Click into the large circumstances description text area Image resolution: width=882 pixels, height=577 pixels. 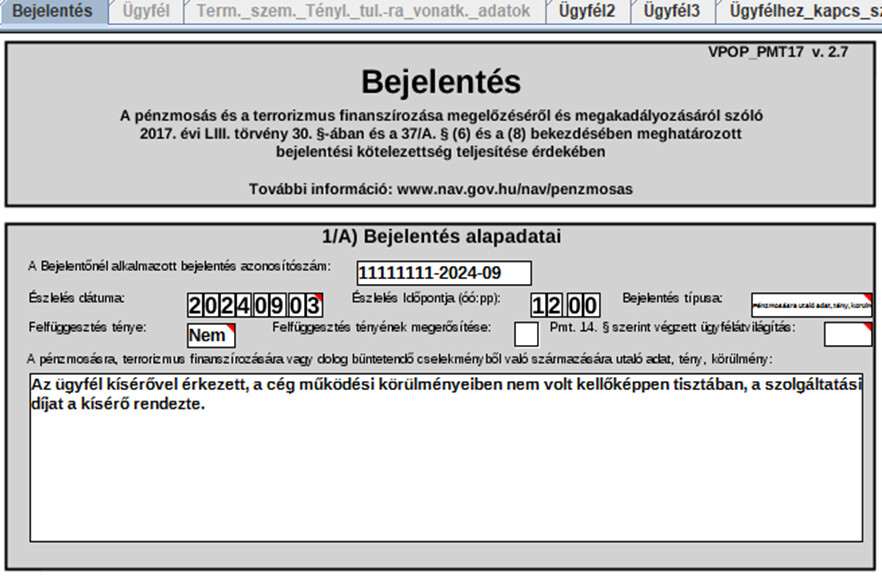[446, 470]
